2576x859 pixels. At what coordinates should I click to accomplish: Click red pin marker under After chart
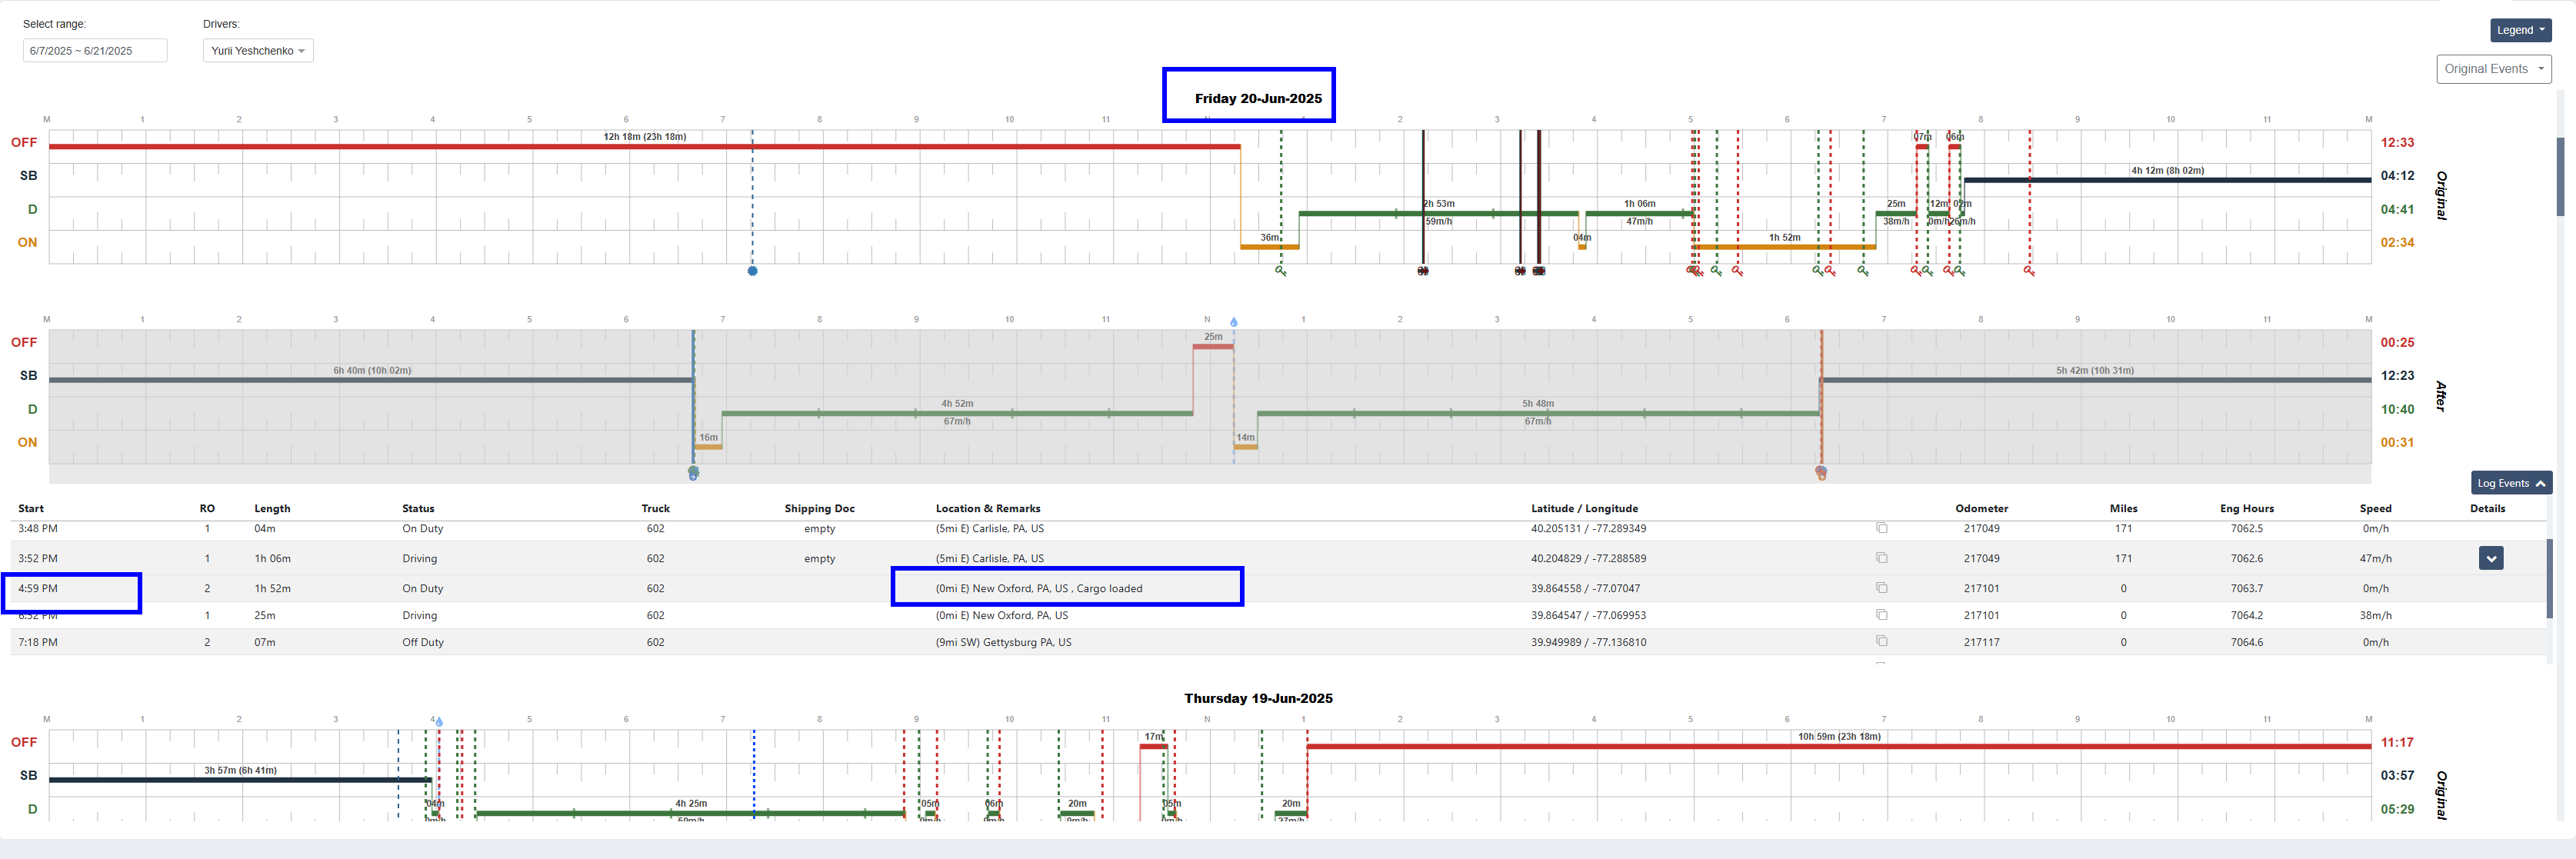1821,473
